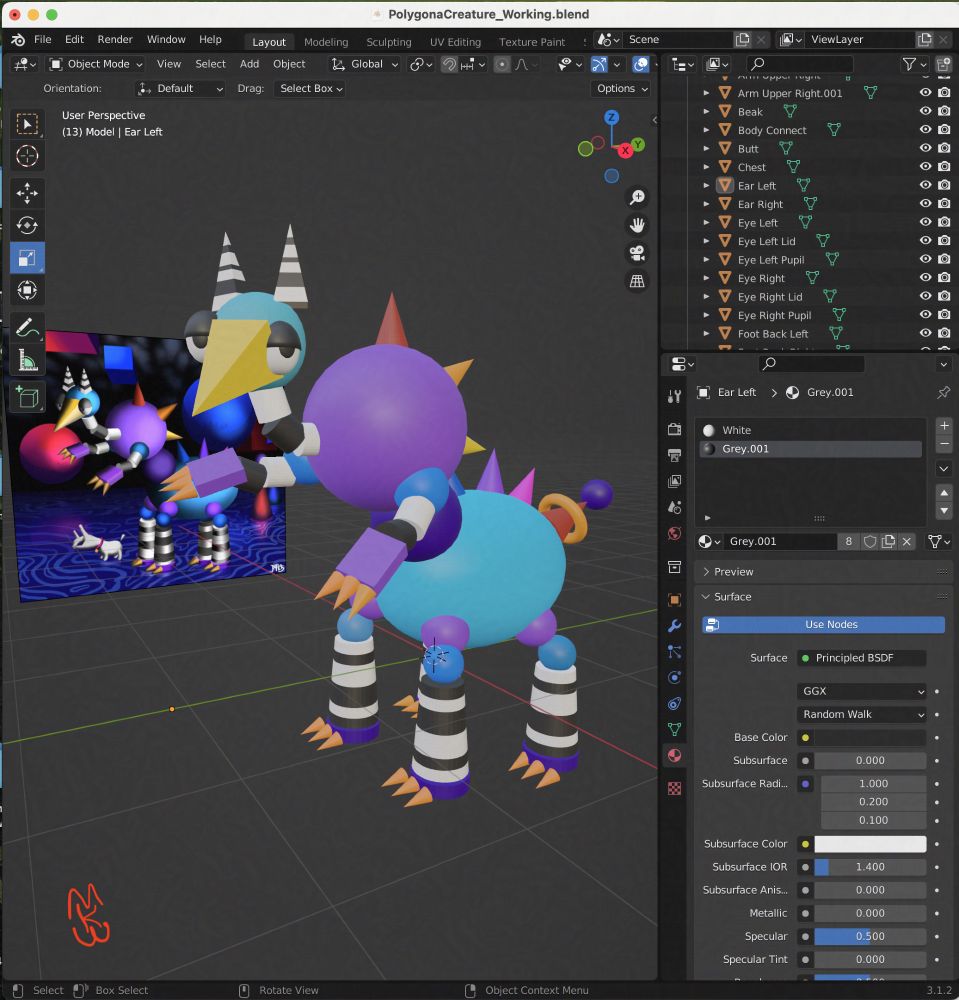Click Principled BSDF surface shader button
Screen dimensions: 959x1000
click(x=861, y=658)
